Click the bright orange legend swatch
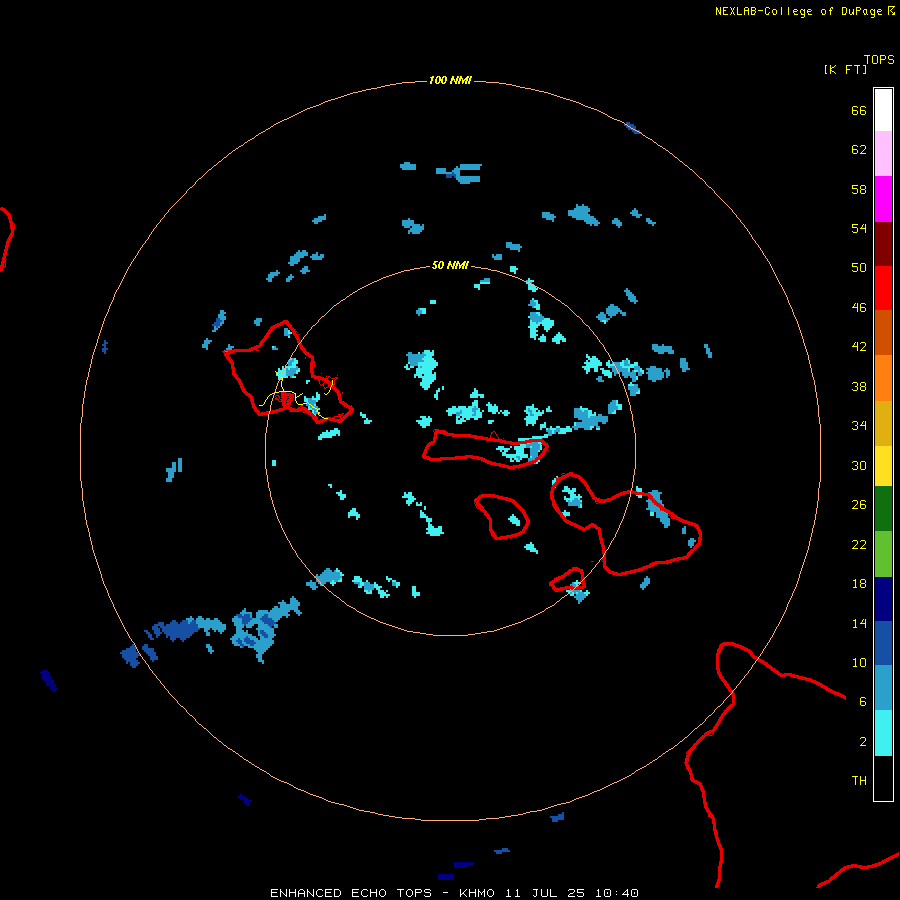Viewport: 900px width, 900px height. point(883,378)
